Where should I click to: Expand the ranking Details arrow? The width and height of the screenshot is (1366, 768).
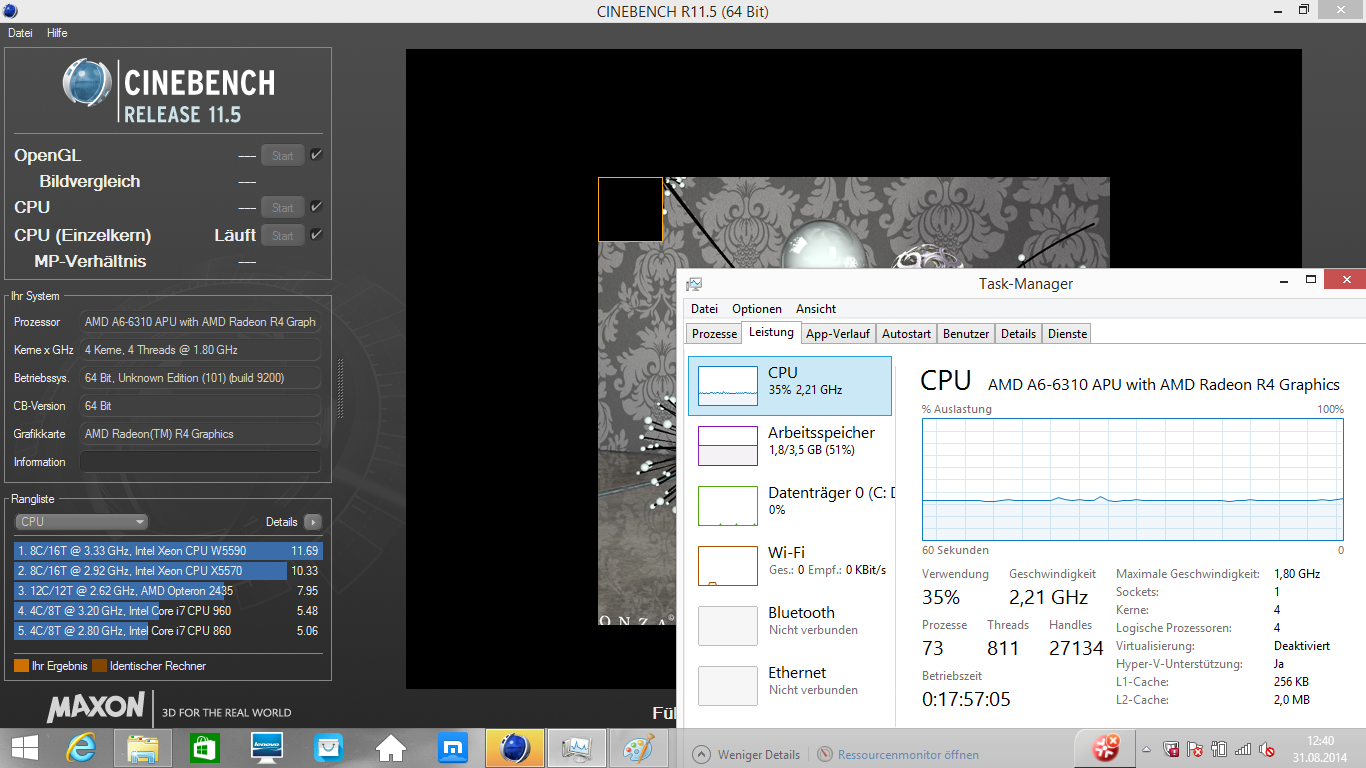coord(313,522)
